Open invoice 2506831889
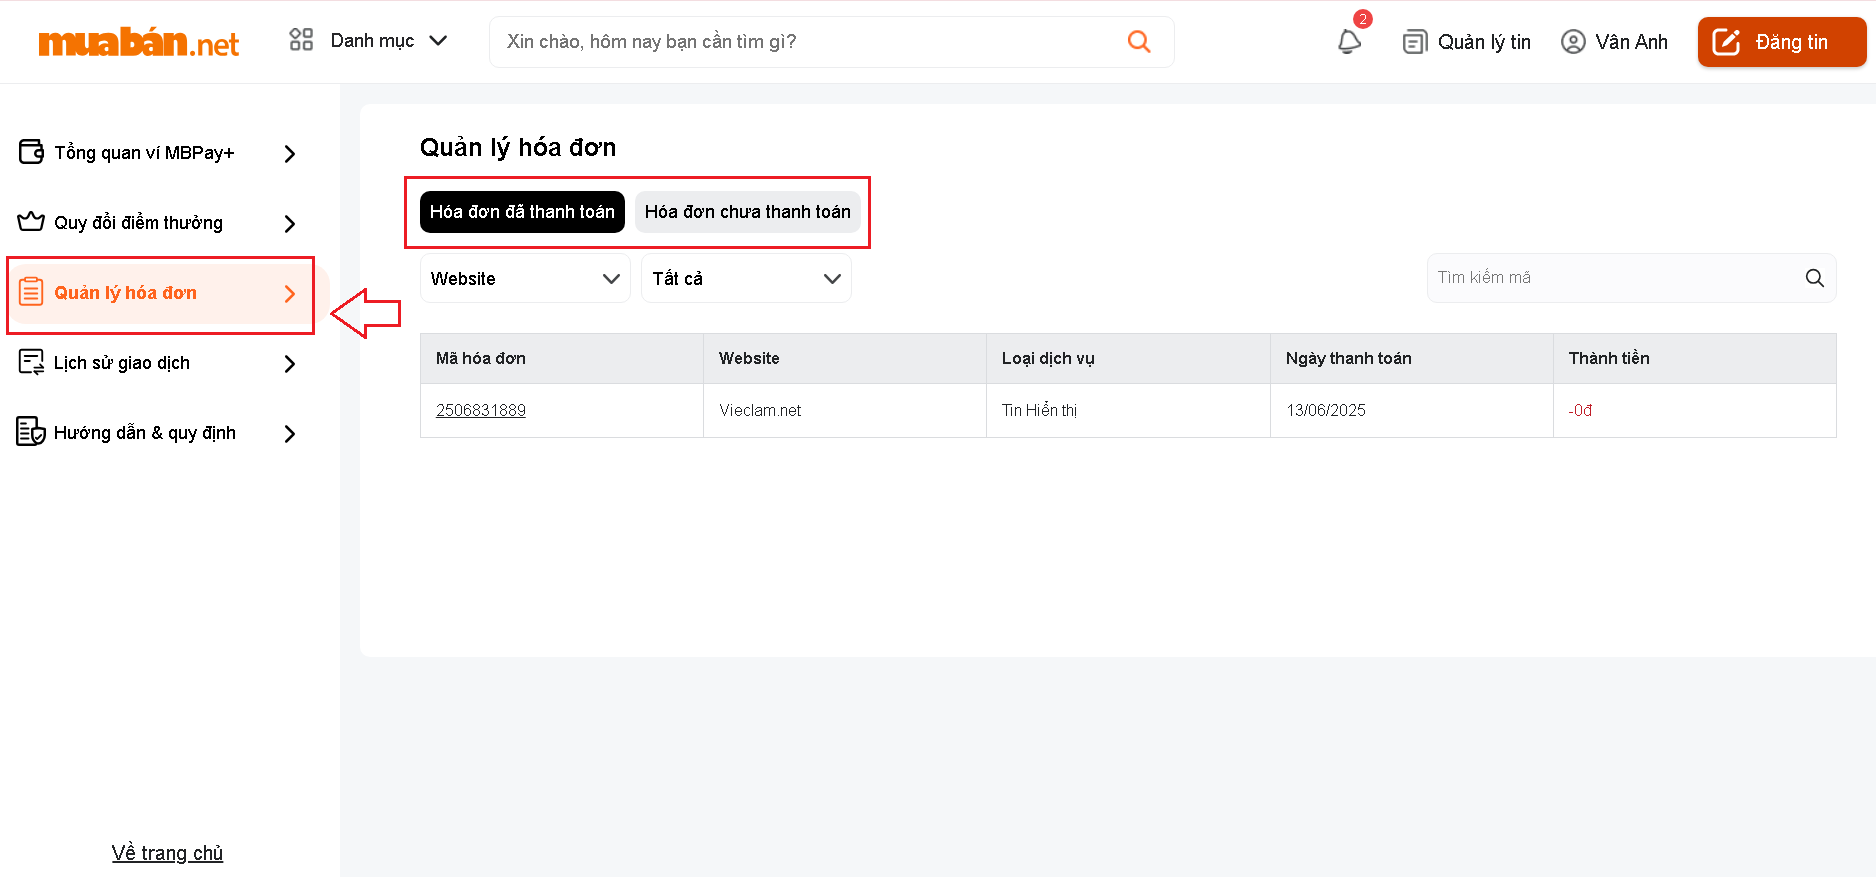The width and height of the screenshot is (1876, 877). pos(481,410)
